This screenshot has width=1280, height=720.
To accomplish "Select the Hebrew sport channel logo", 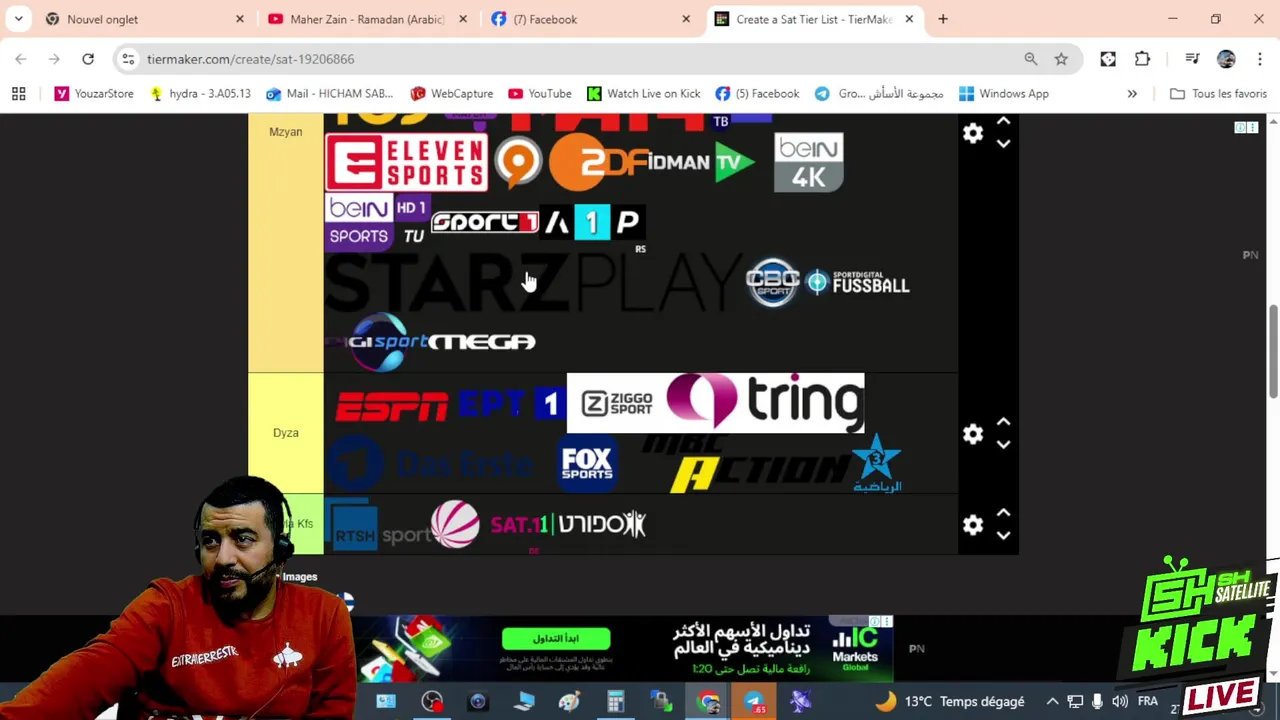I will point(600,524).
